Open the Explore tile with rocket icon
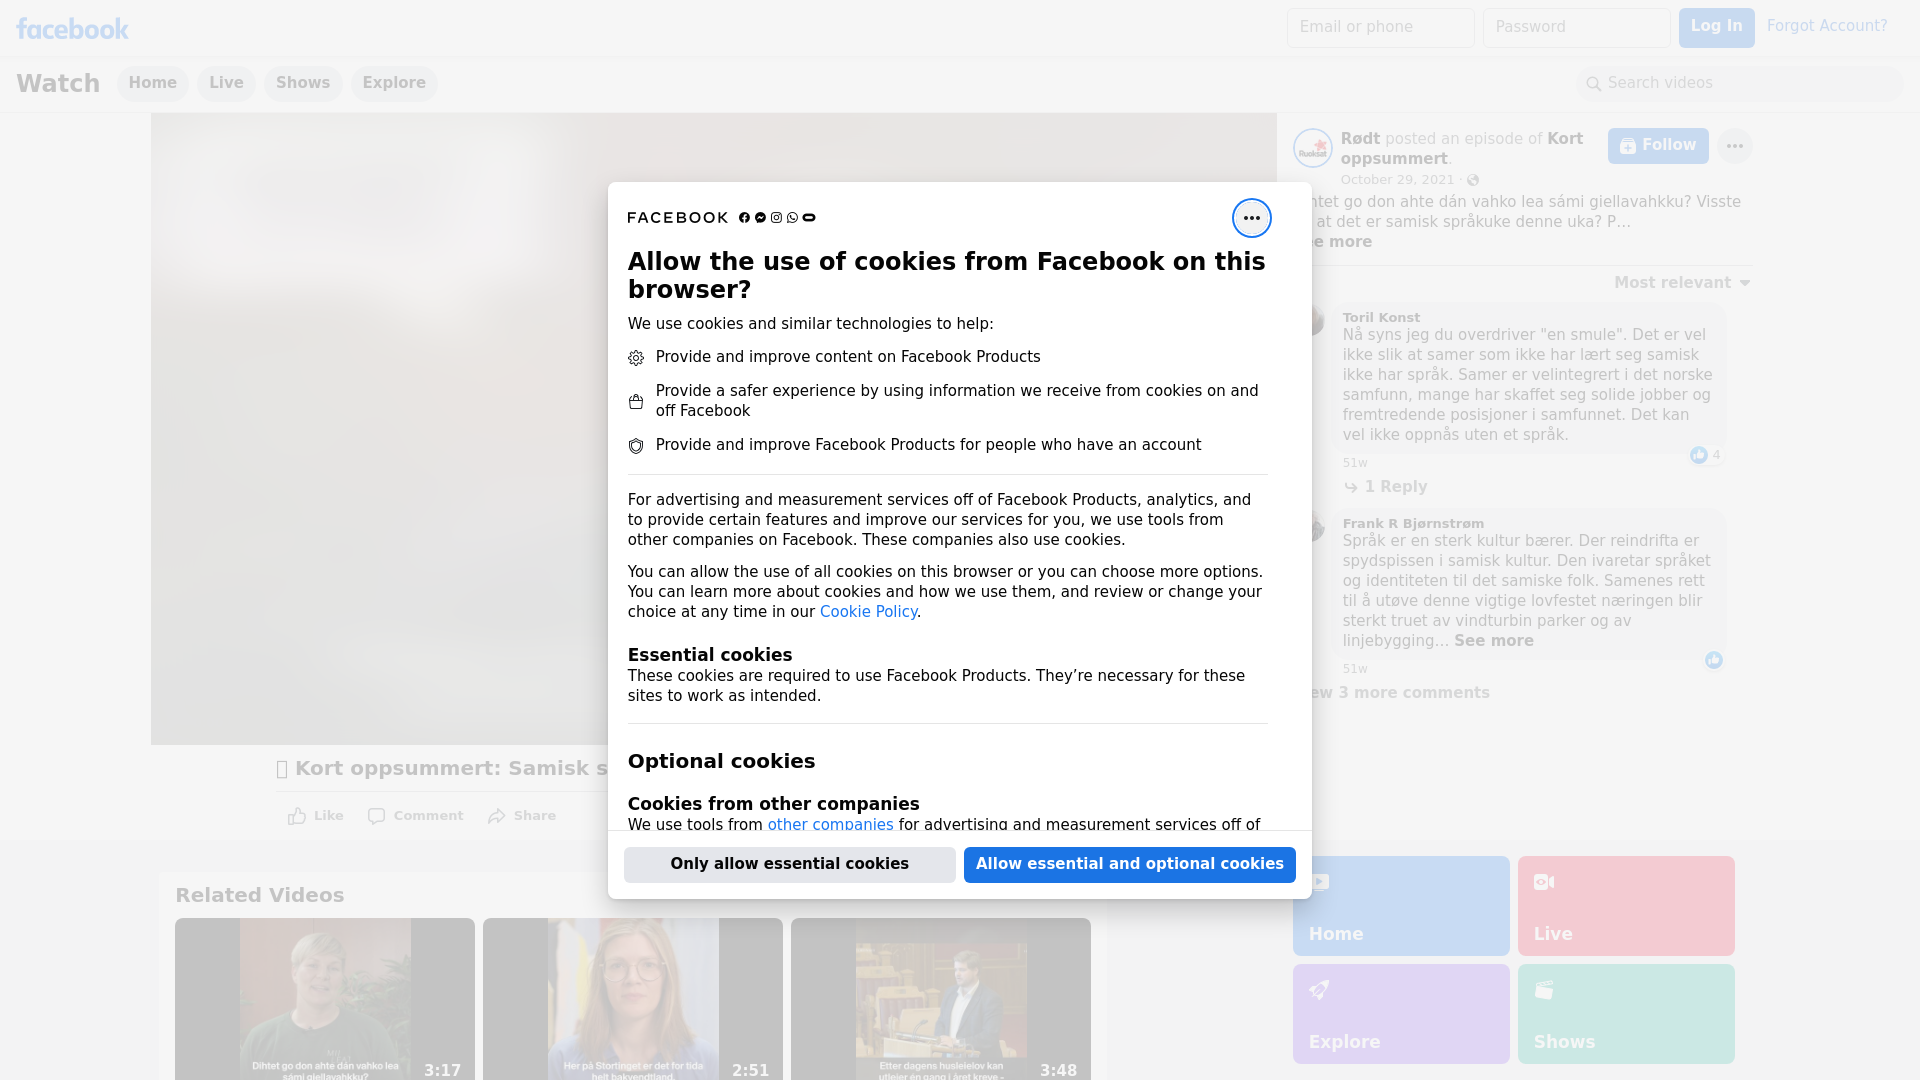The width and height of the screenshot is (1920, 1080). point(1401,1014)
